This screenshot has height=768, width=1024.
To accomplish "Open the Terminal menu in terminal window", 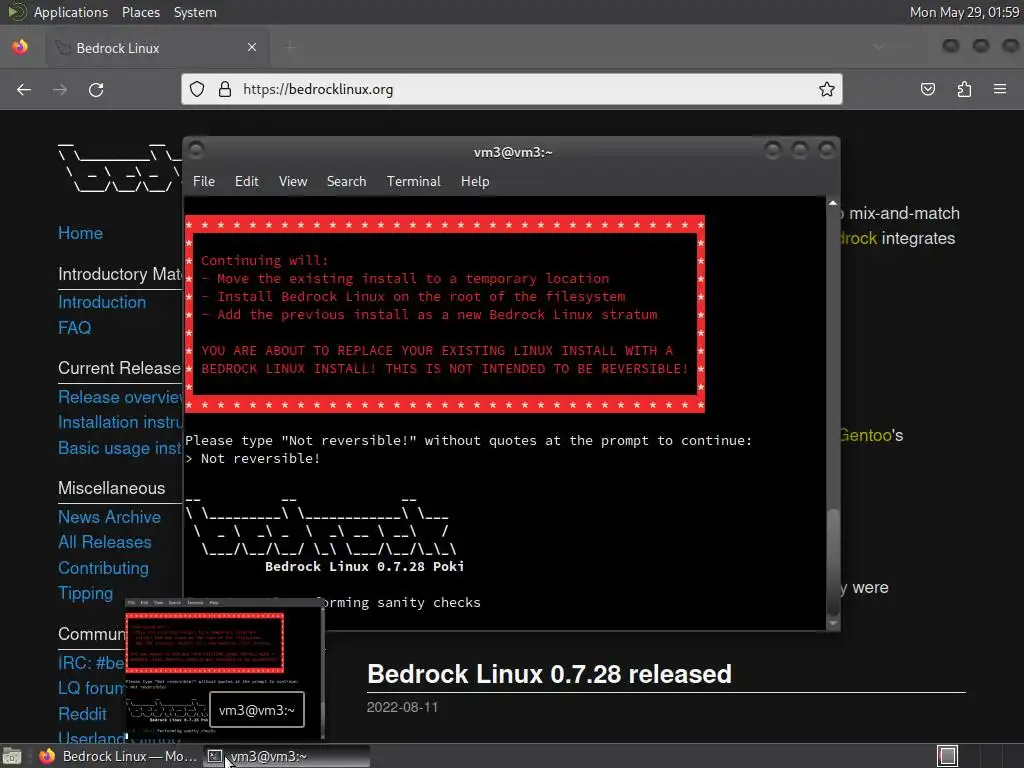I will (x=413, y=182).
